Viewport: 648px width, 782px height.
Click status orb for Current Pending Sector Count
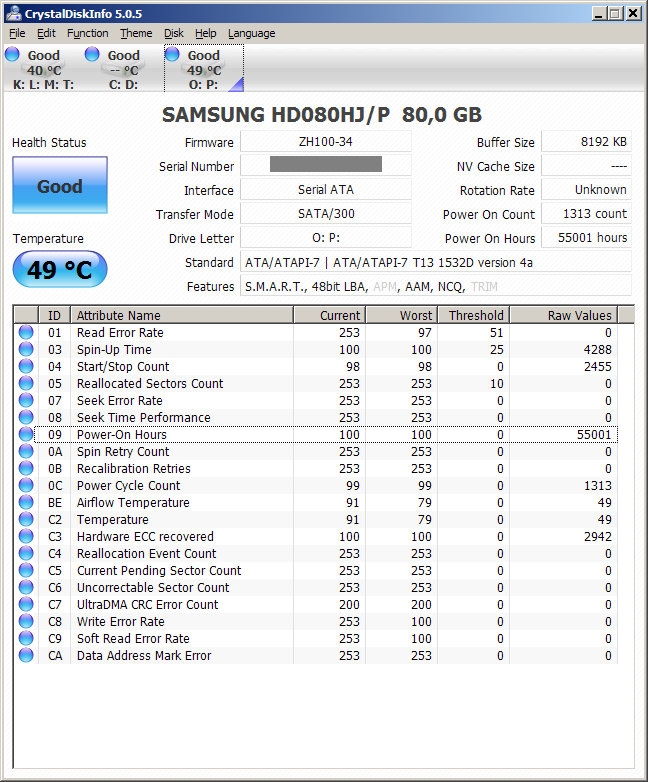point(26,570)
